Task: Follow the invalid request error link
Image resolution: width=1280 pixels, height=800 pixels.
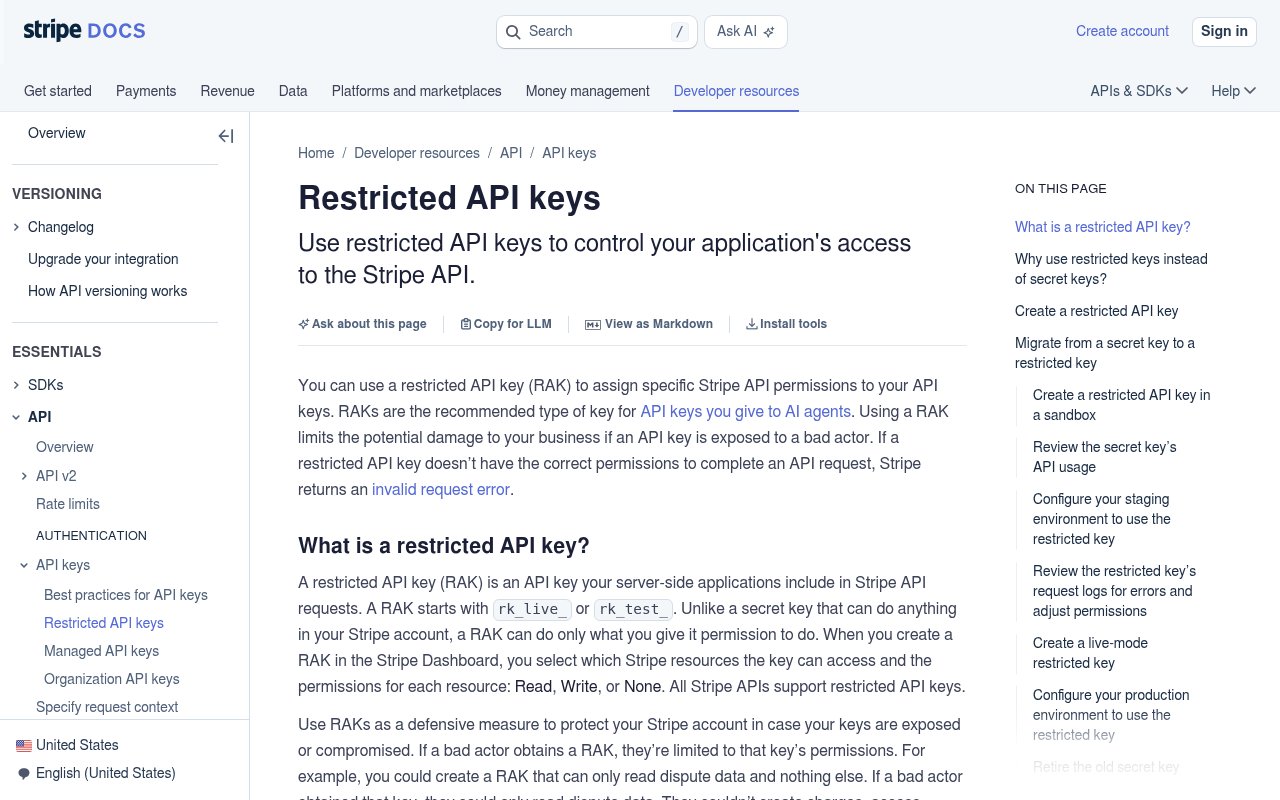Action: pyautogui.click(x=441, y=489)
